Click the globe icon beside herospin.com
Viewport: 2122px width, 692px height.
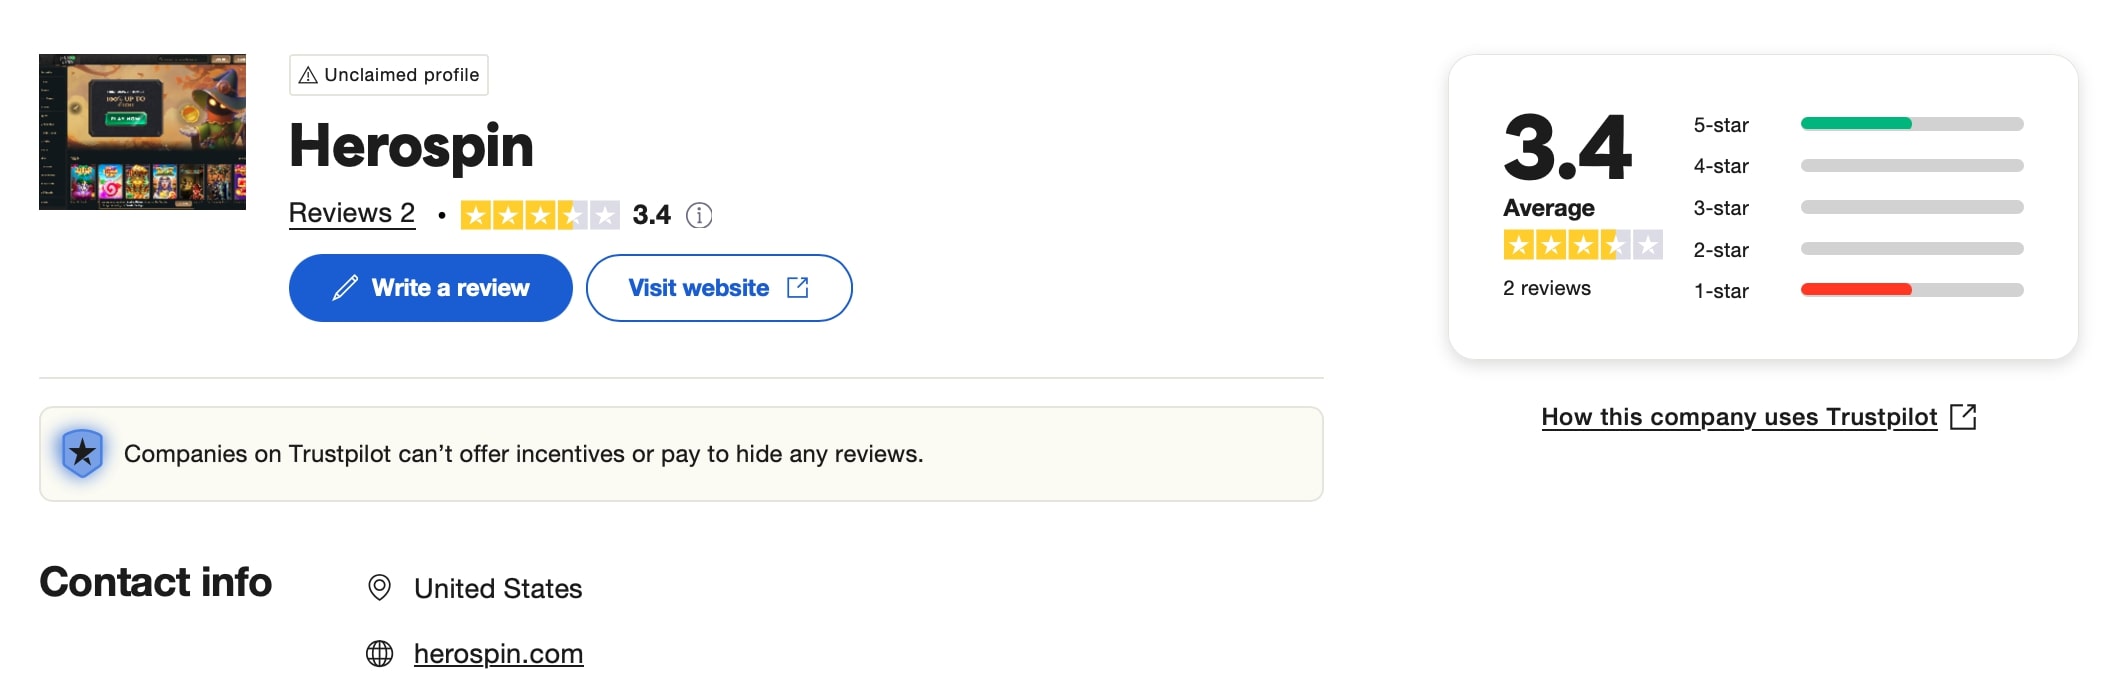pos(379,653)
